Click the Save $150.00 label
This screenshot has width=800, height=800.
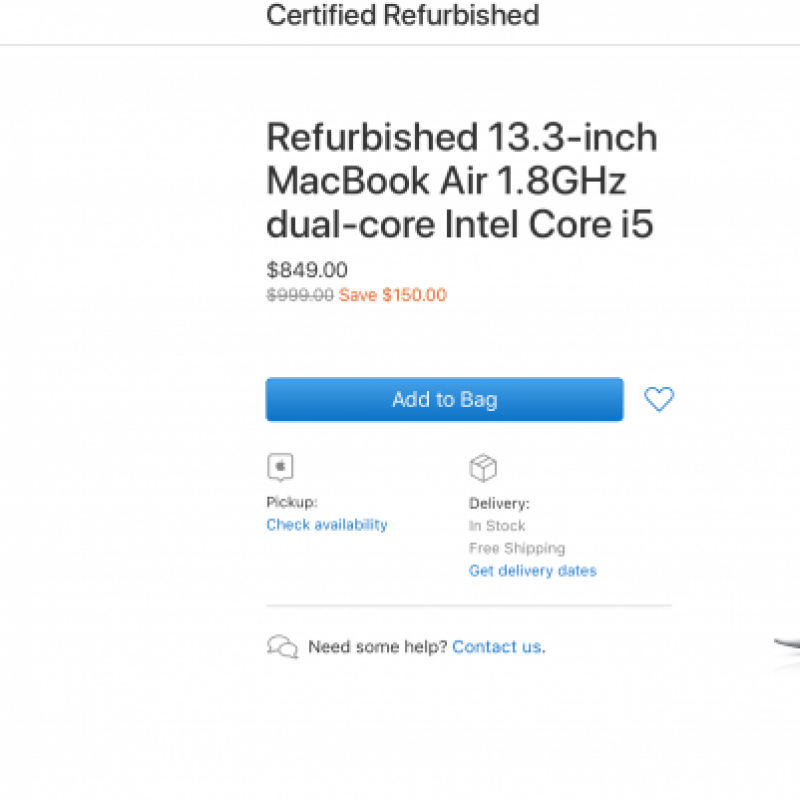coord(393,295)
